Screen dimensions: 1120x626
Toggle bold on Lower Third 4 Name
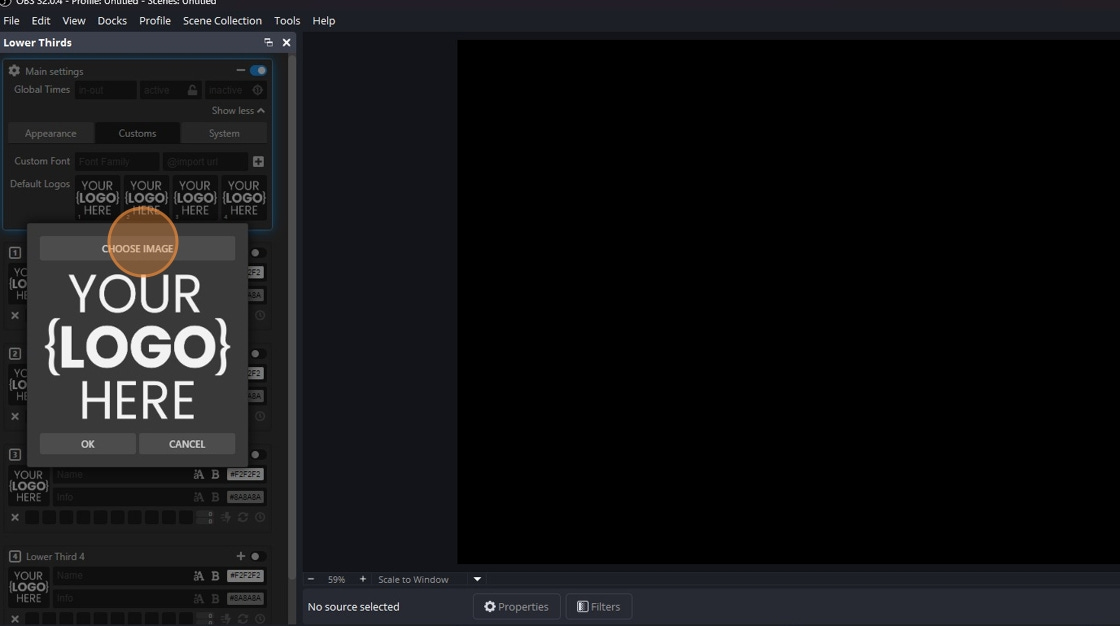pos(215,575)
